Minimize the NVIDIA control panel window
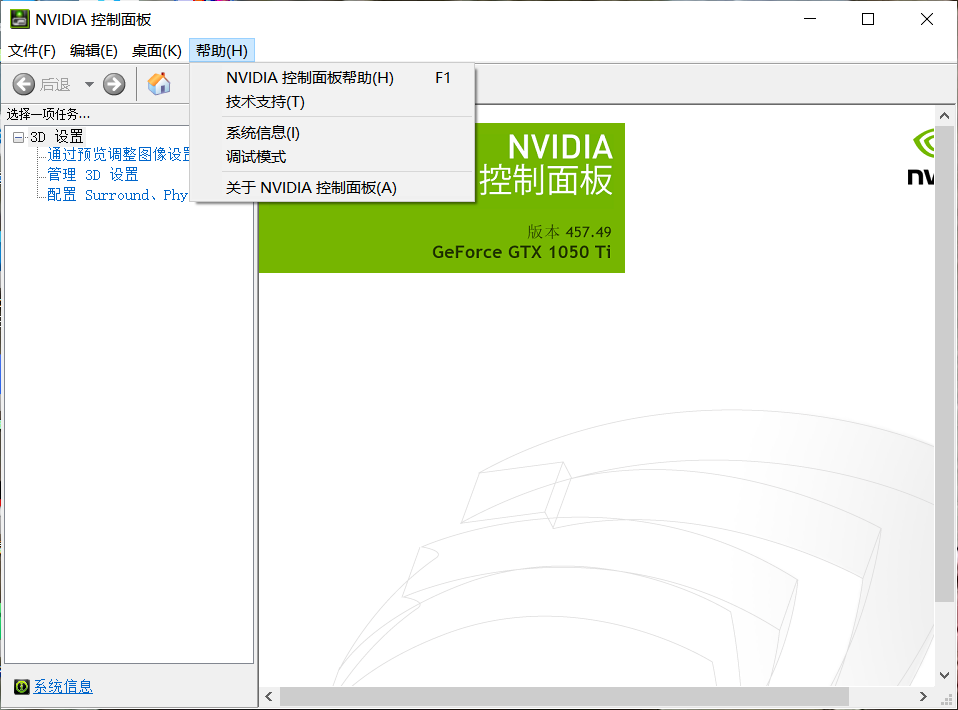This screenshot has width=958, height=710. click(x=810, y=19)
